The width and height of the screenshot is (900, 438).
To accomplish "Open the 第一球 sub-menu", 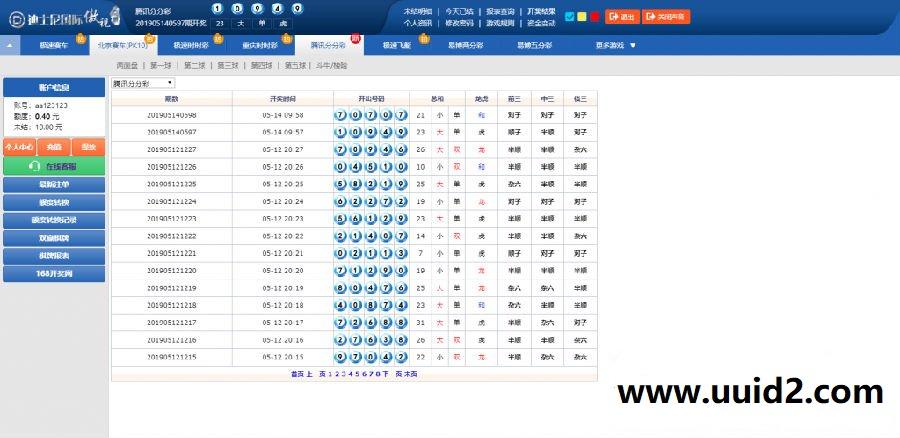I will 160,65.
